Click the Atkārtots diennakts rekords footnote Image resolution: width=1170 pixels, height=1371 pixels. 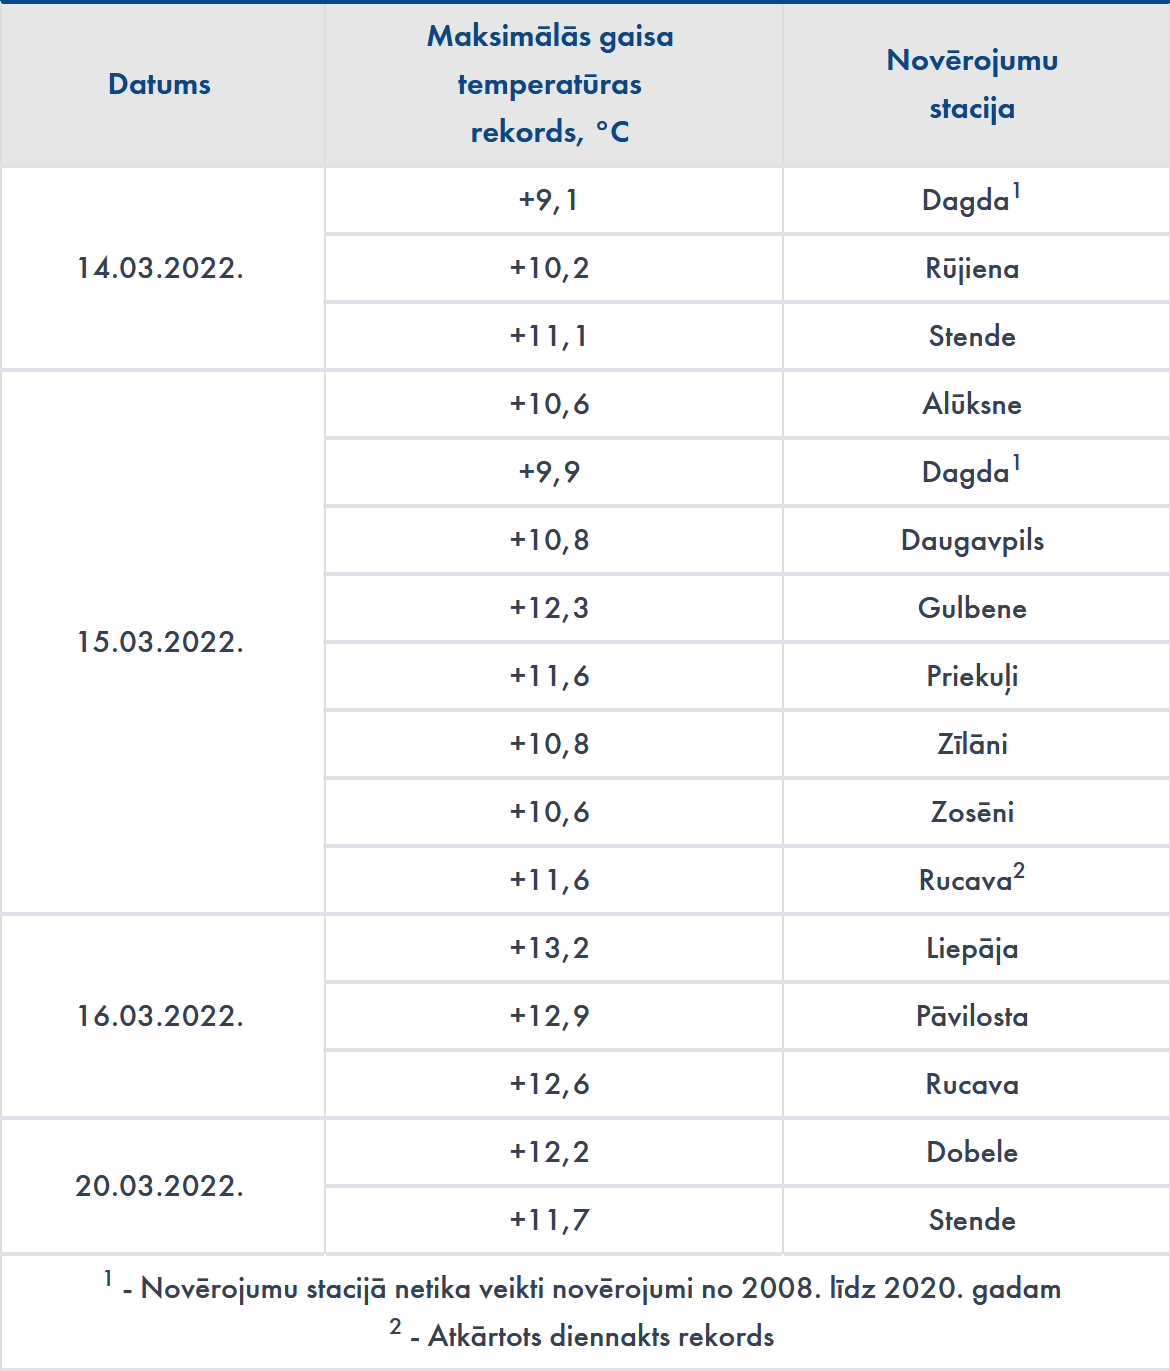(590, 1336)
